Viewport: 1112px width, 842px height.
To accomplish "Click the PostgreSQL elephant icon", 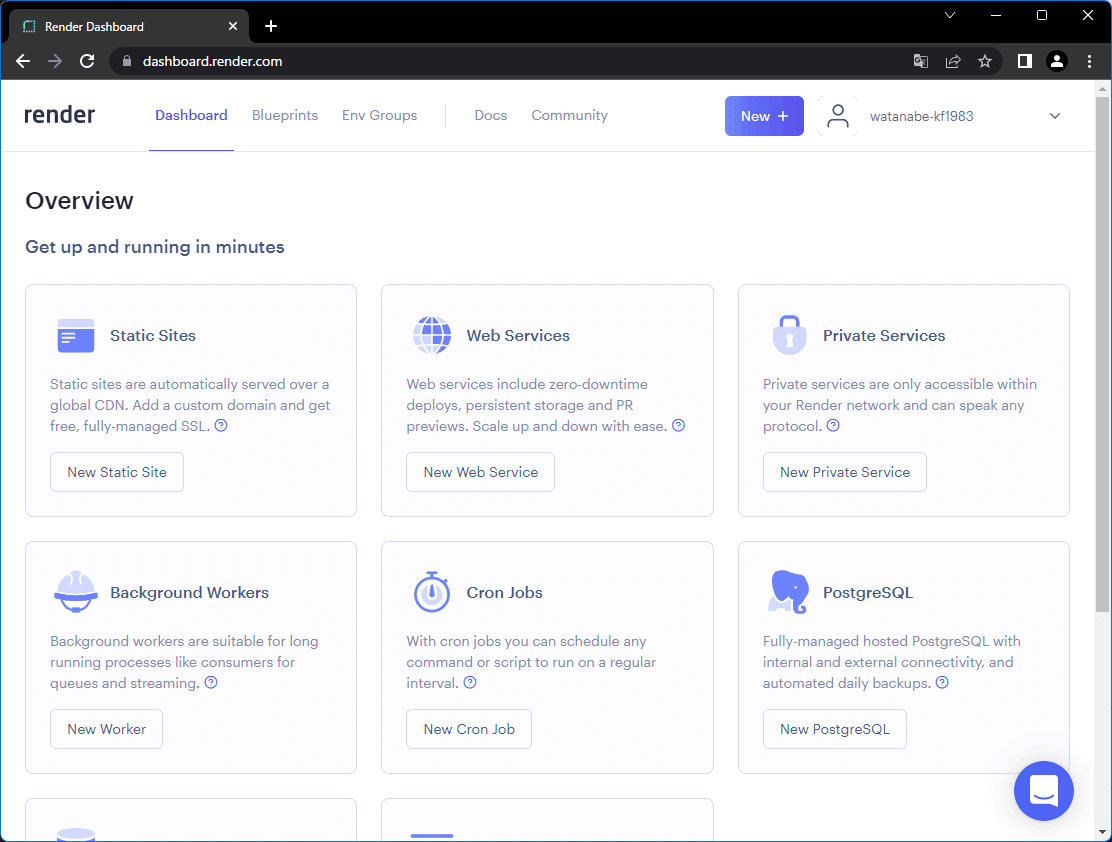I will (x=789, y=592).
